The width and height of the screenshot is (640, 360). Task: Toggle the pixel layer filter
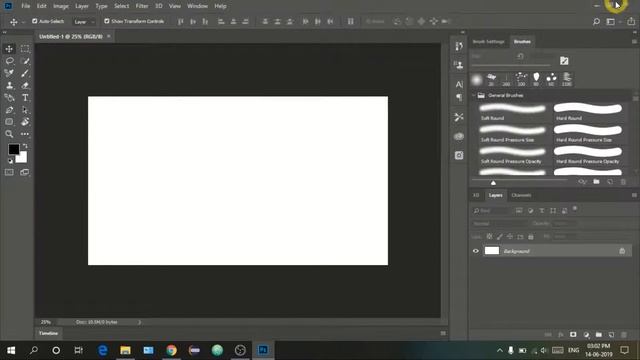pyautogui.click(x=519, y=211)
